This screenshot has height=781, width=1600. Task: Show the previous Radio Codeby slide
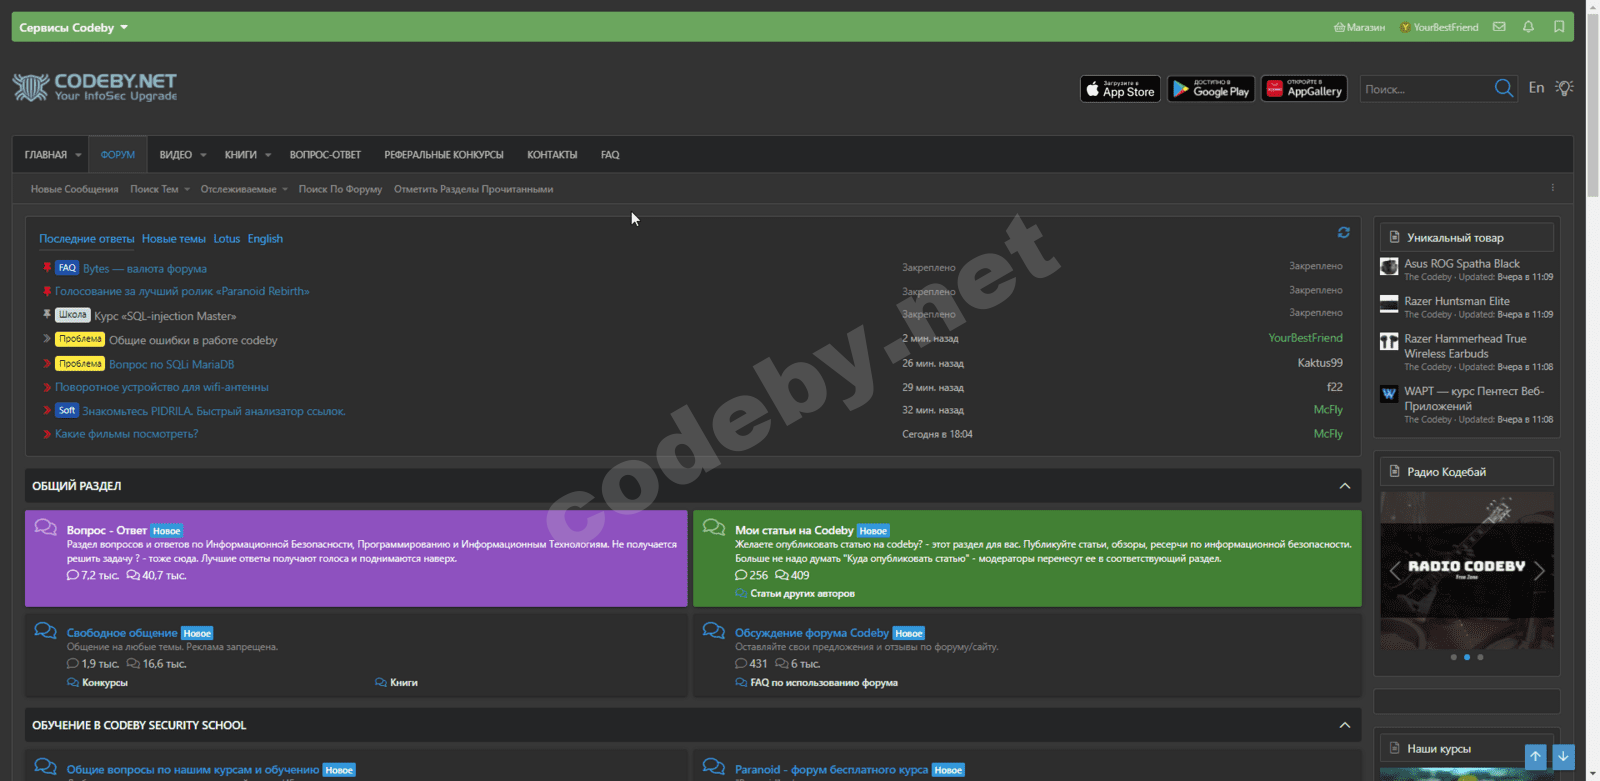(1395, 571)
